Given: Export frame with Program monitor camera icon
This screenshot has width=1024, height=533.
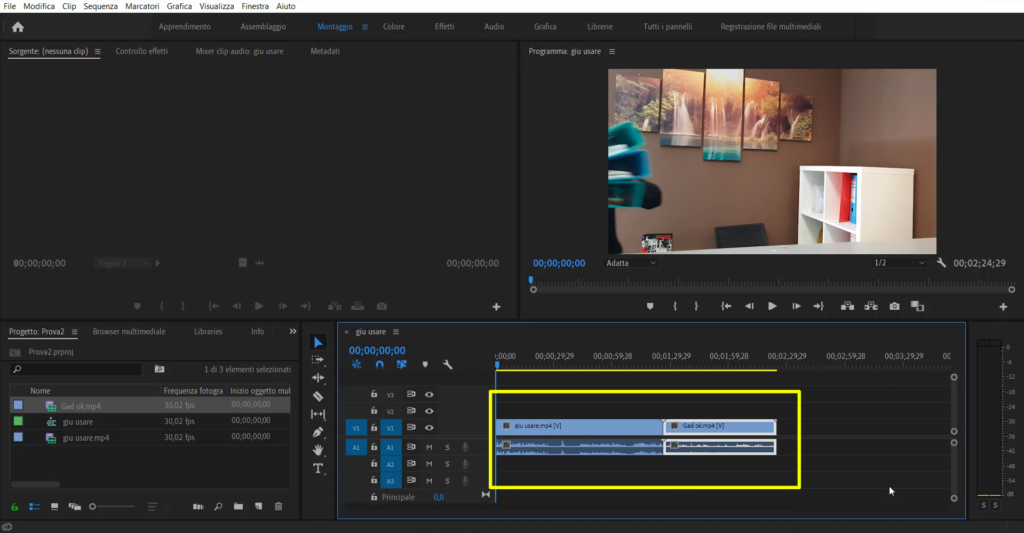Looking at the screenshot, I should pyautogui.click(x=894, y=306).
